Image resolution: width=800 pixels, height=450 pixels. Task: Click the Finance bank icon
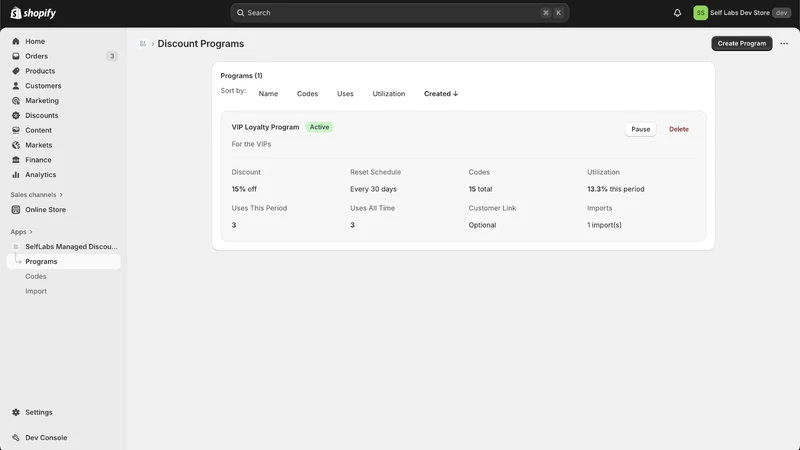click(16, 160)
